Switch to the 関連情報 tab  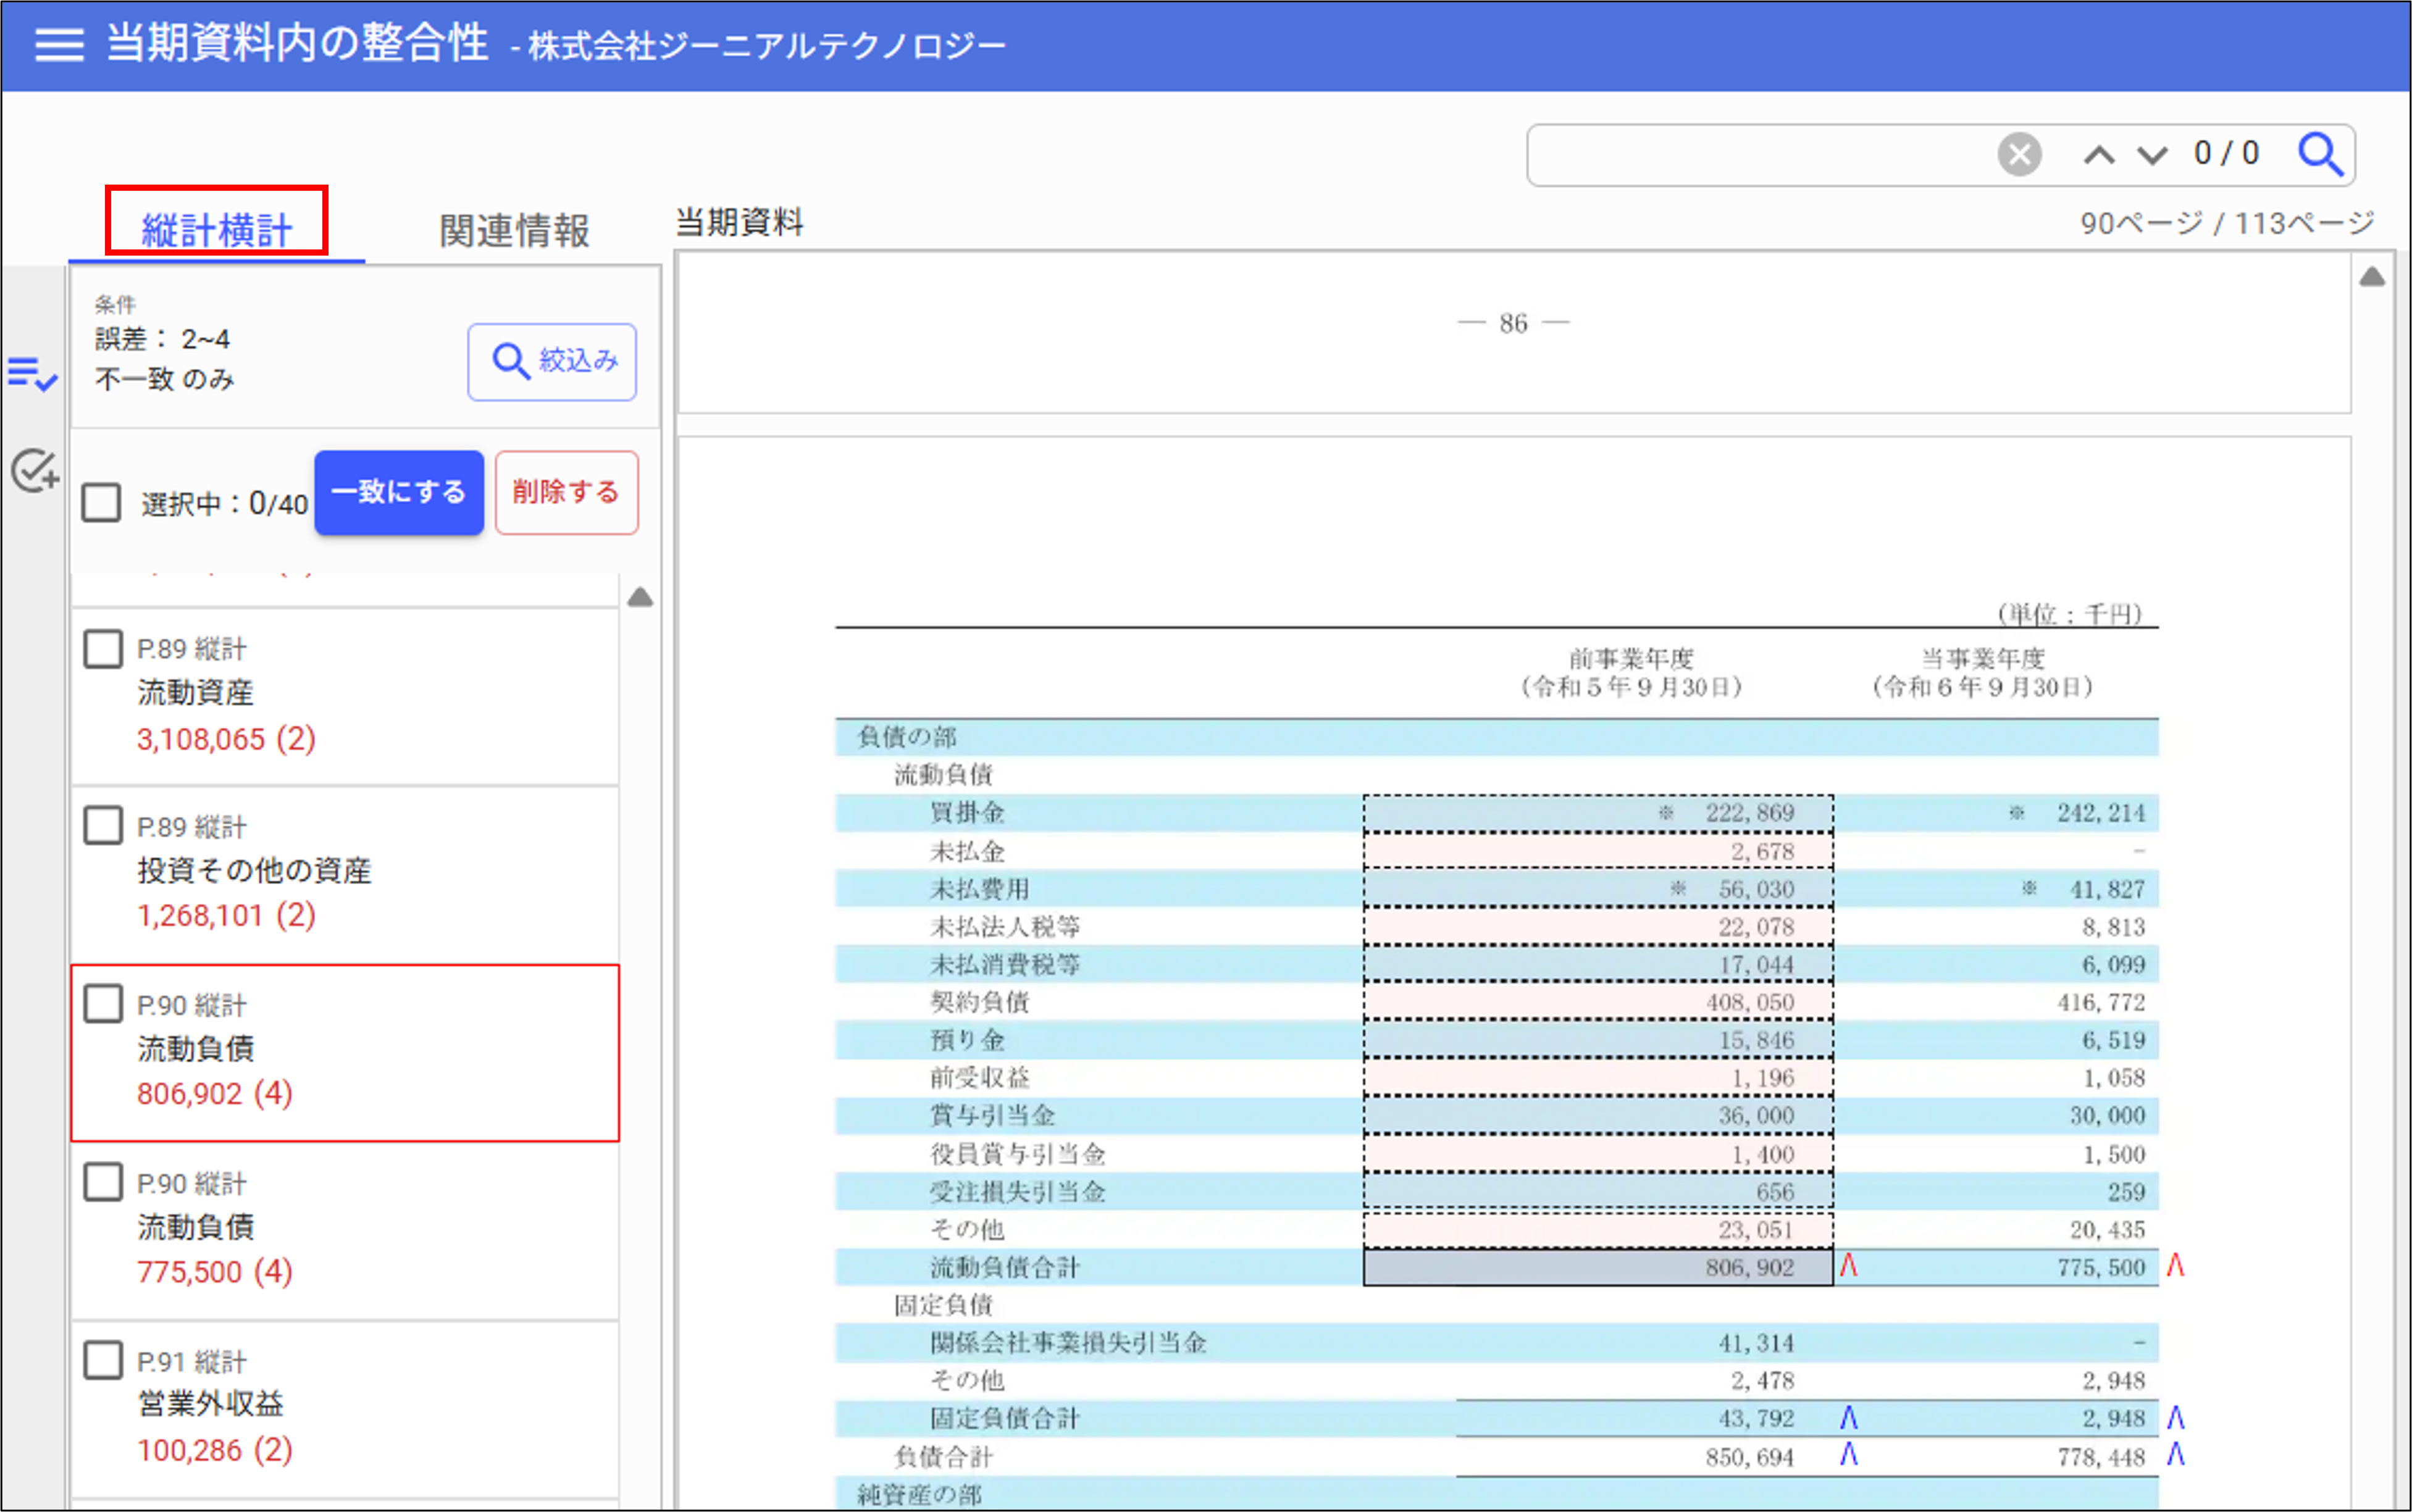tap(514, 231)
